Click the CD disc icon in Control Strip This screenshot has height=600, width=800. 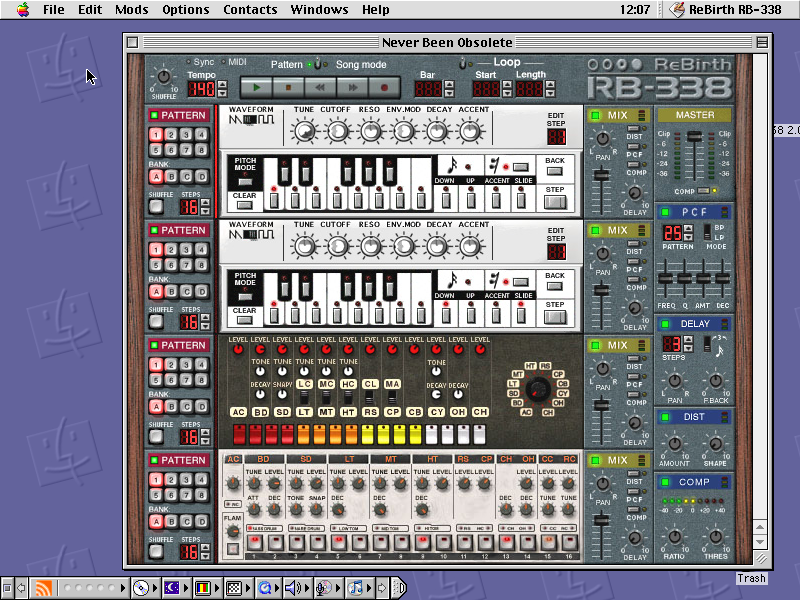pos(140,588)
